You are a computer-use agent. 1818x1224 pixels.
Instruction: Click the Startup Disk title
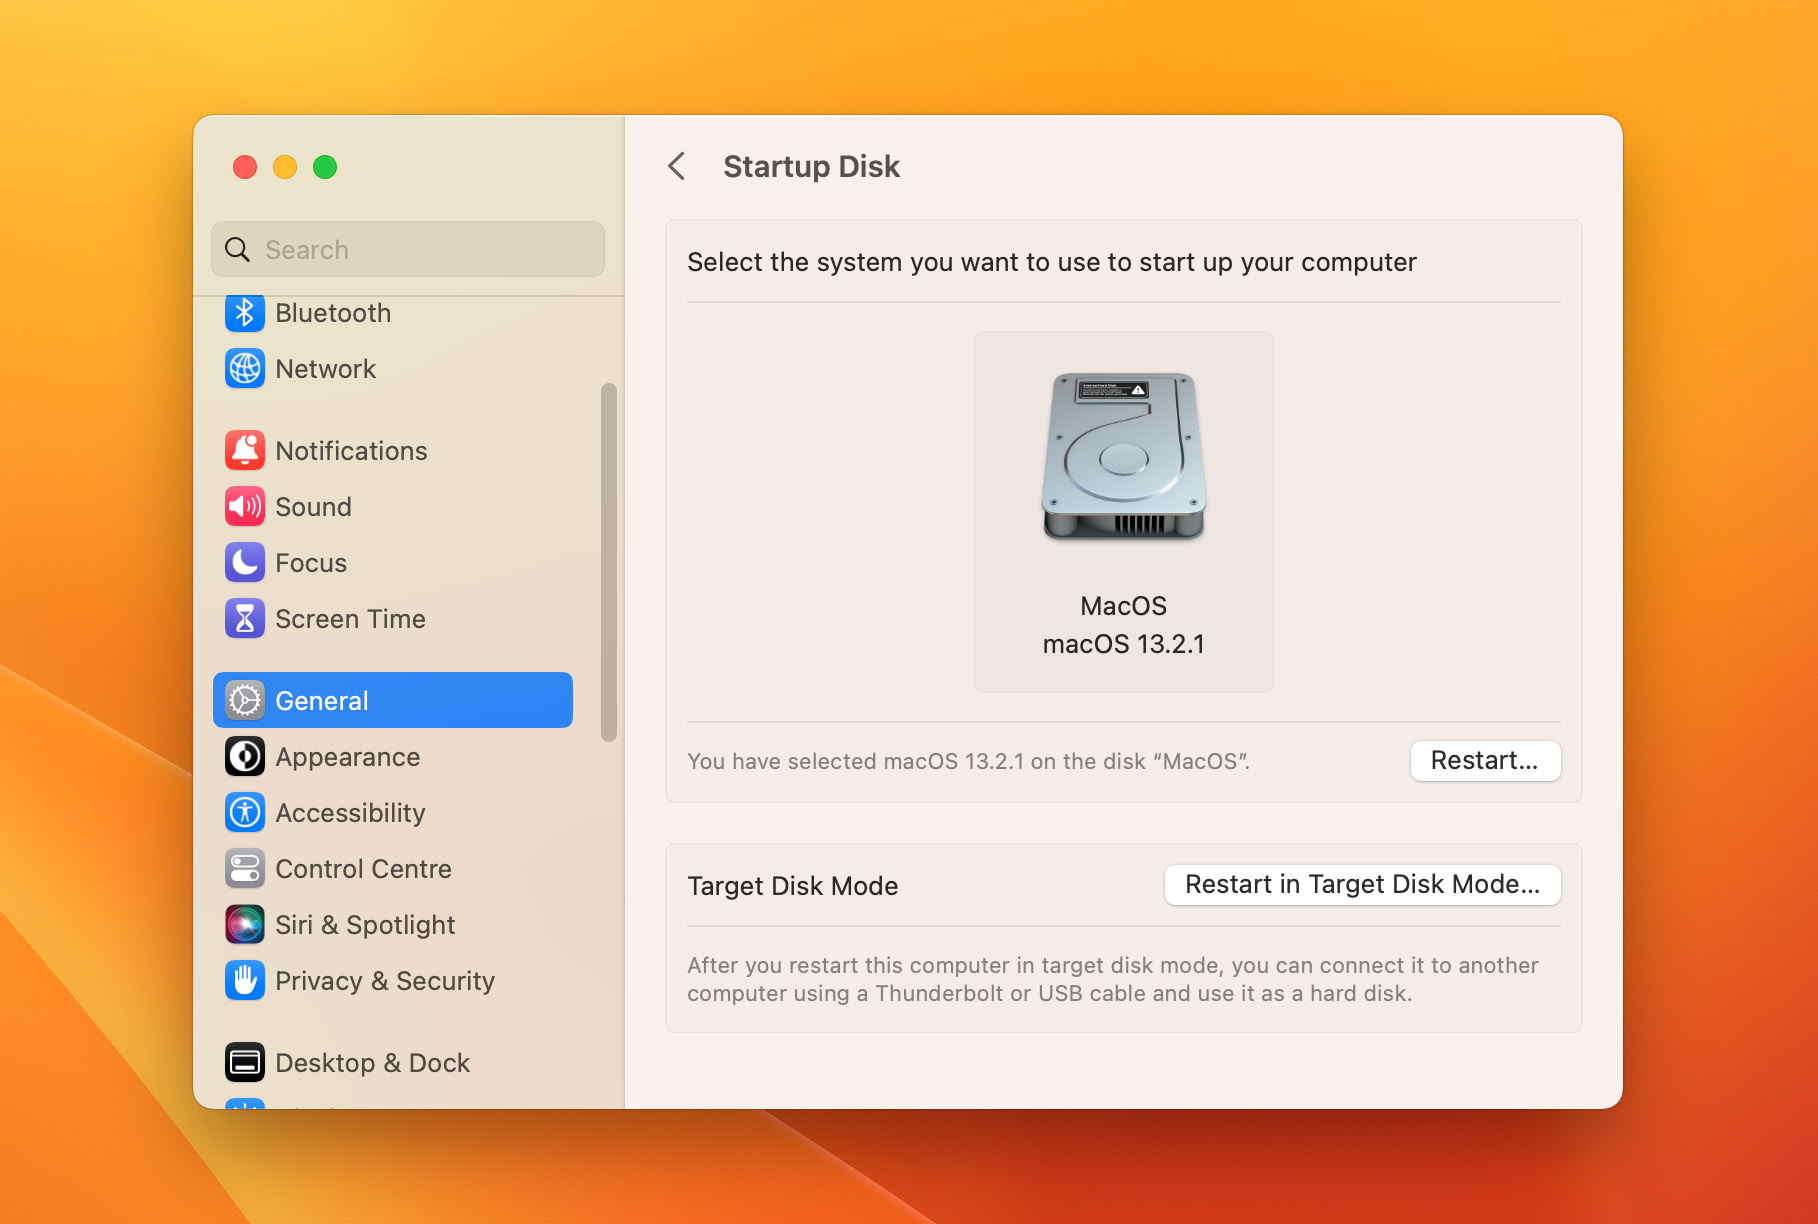812,166
